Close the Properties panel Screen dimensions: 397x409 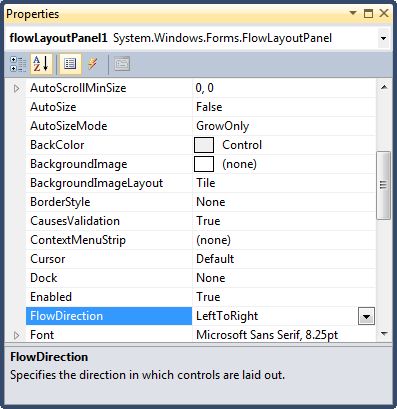coord(384,13)
